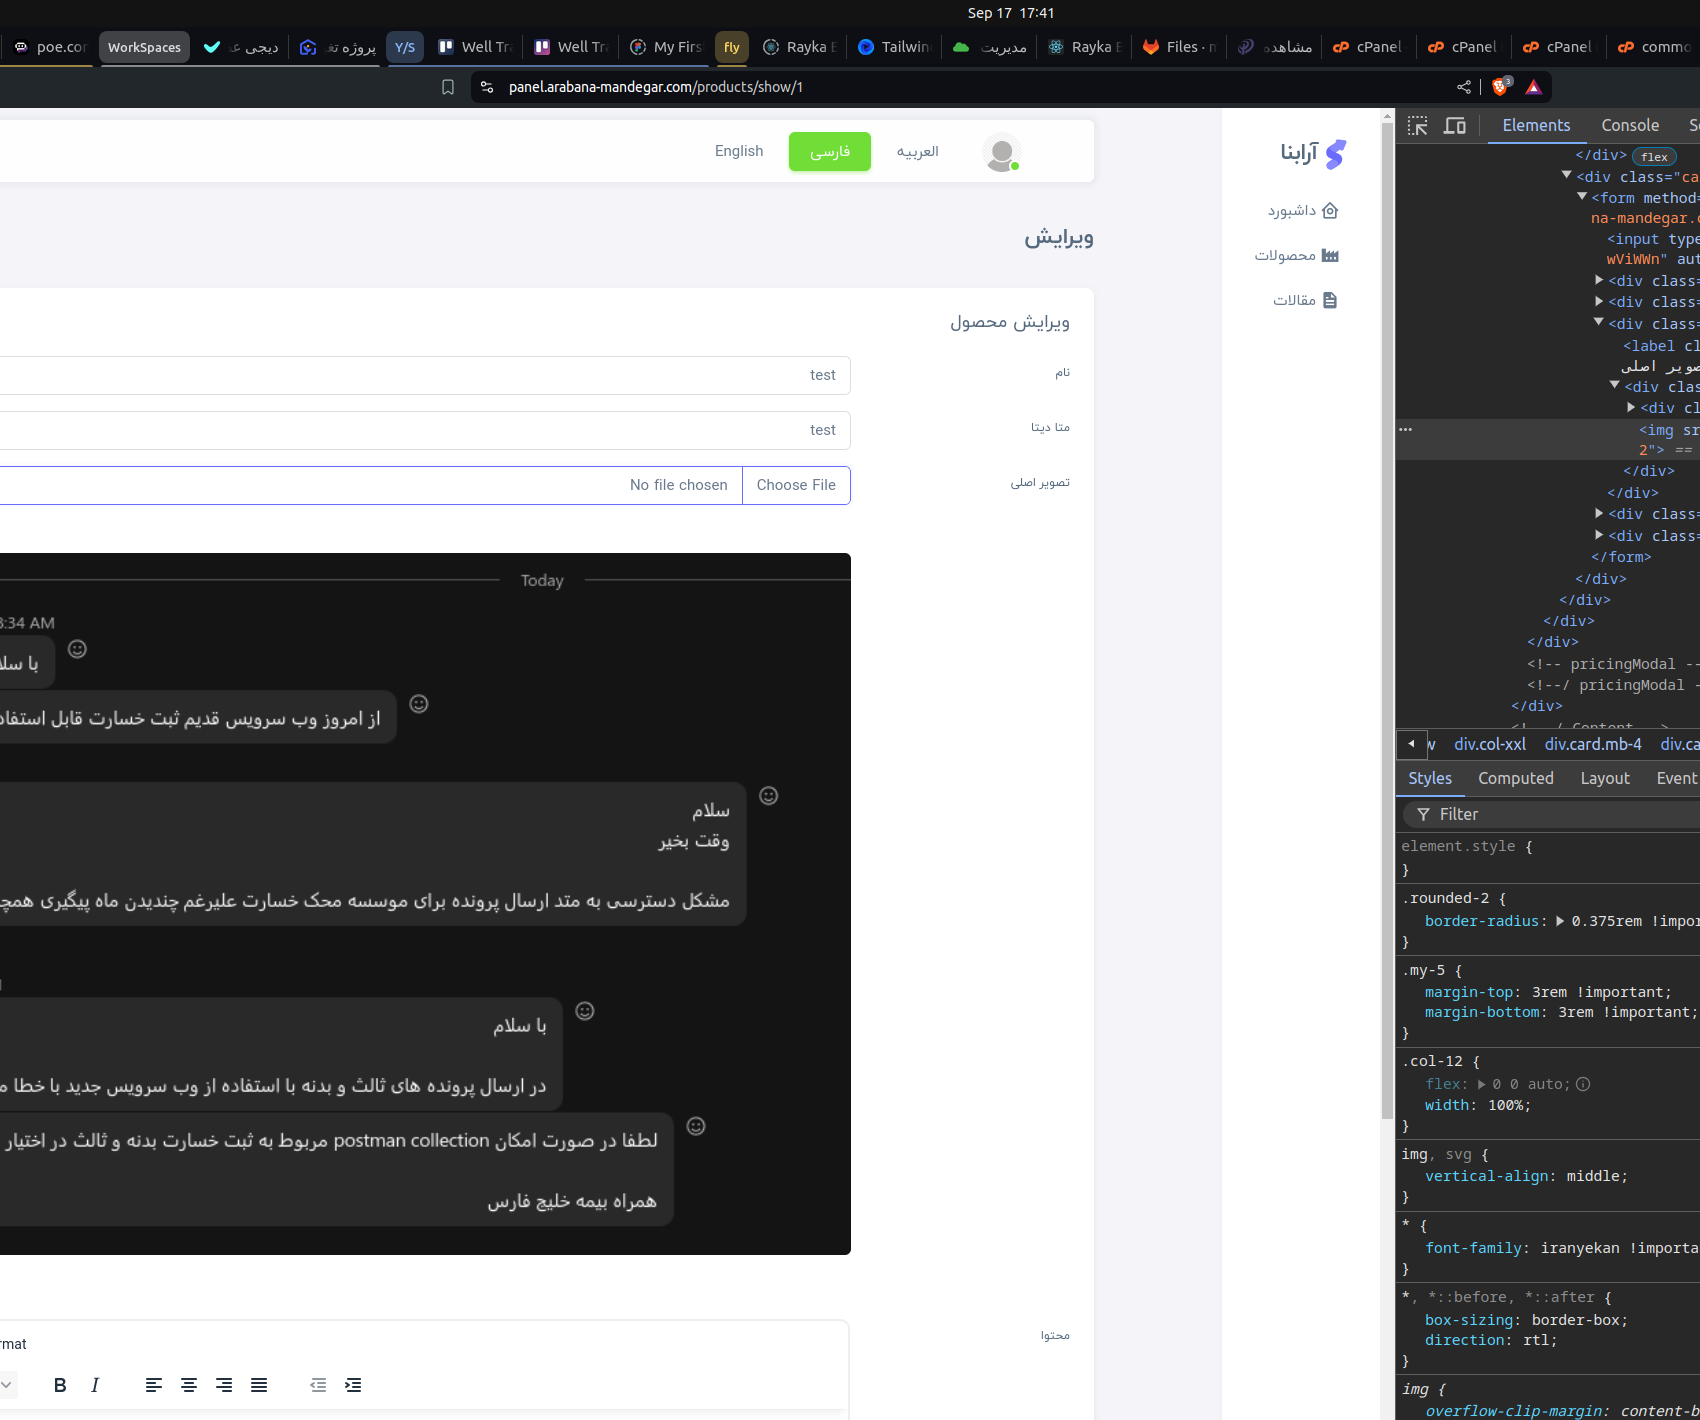Open the Brave shields icon

click(x=1500, y=87)
